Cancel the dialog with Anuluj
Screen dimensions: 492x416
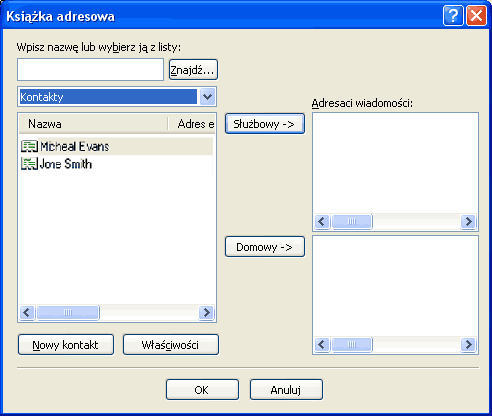(x=286, y=390)
